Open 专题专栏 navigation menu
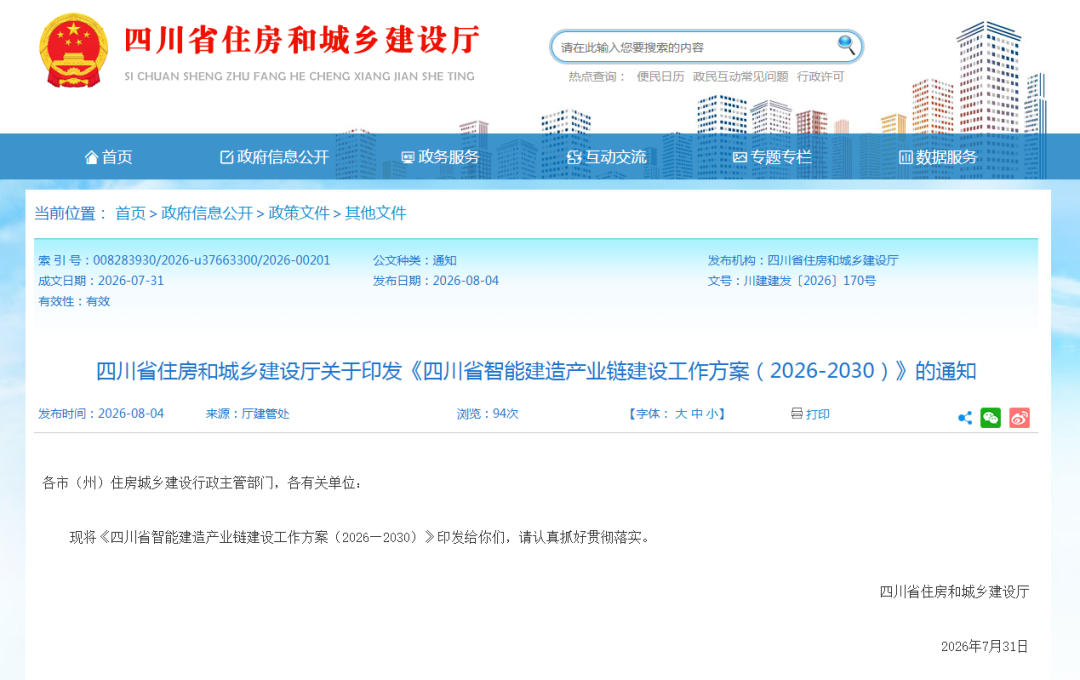Screen dimensions: 1080x680 point(772,157)
